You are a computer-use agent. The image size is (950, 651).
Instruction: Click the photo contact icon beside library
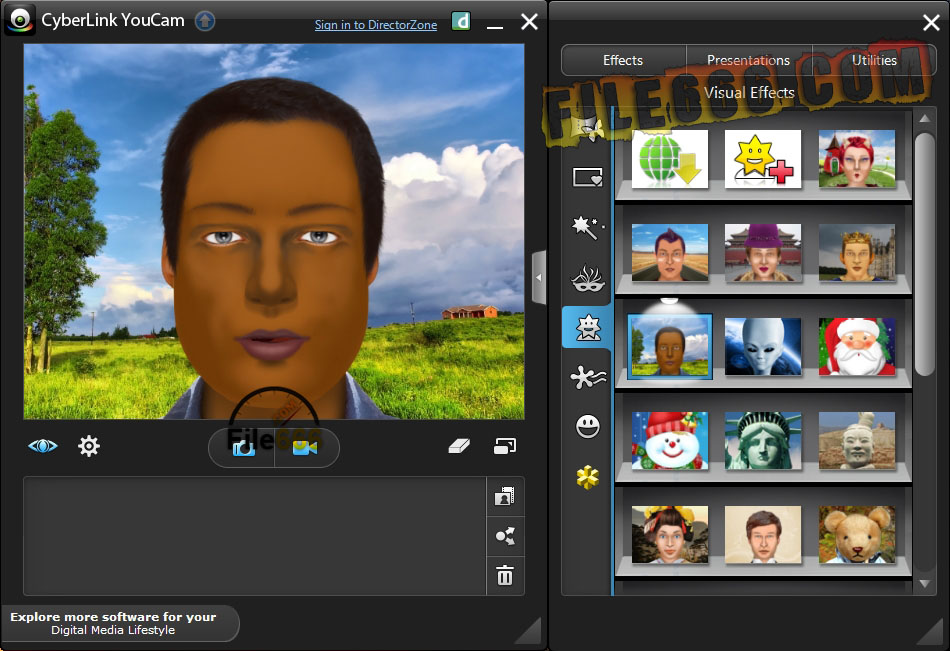[505, 496]
